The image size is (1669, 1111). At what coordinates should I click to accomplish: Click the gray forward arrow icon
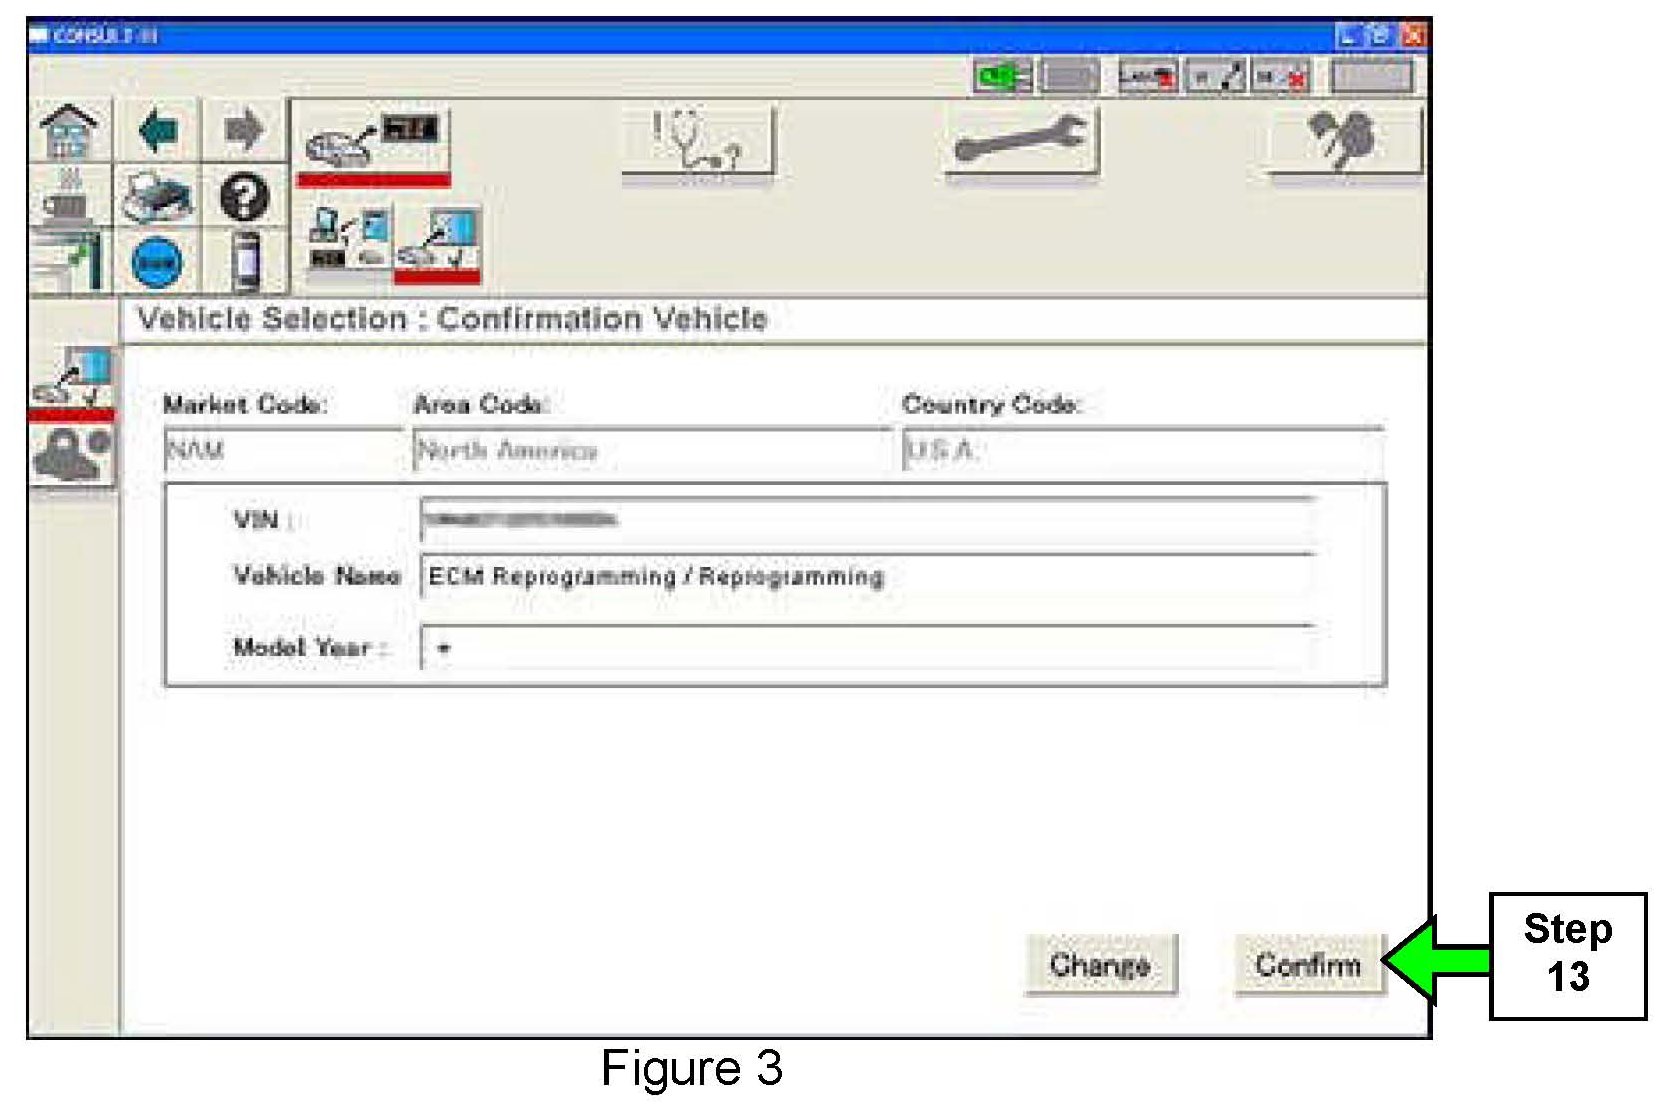click(243, 131)
